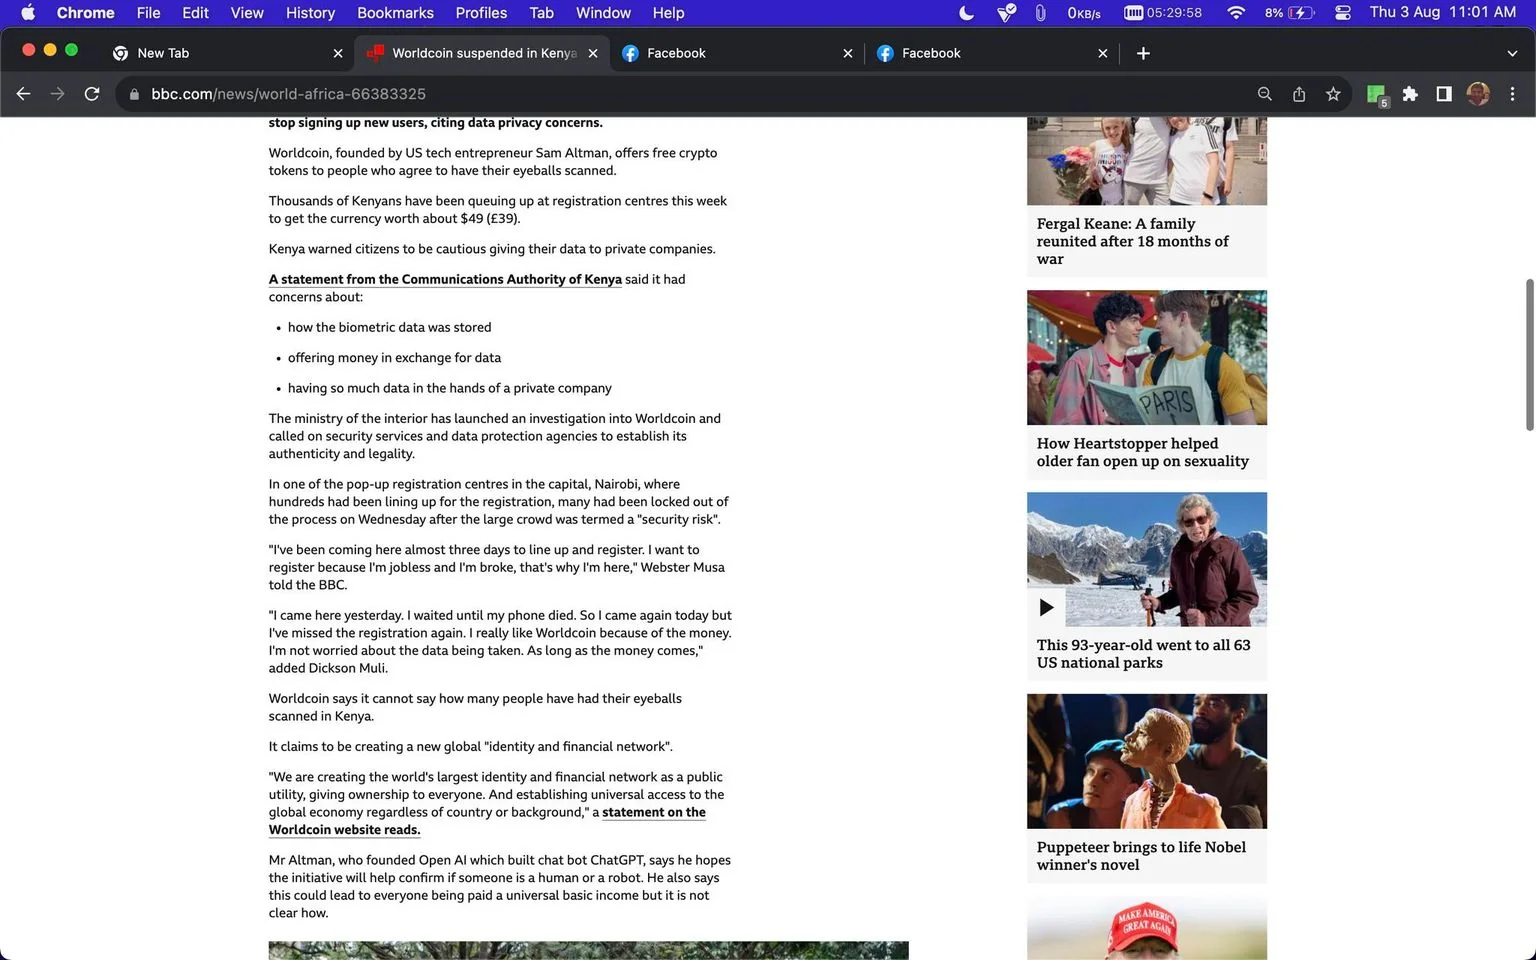This screenshot has height=960, width=1536.
Task: Open the Bookmarks menu
Action: pos(395,13)
